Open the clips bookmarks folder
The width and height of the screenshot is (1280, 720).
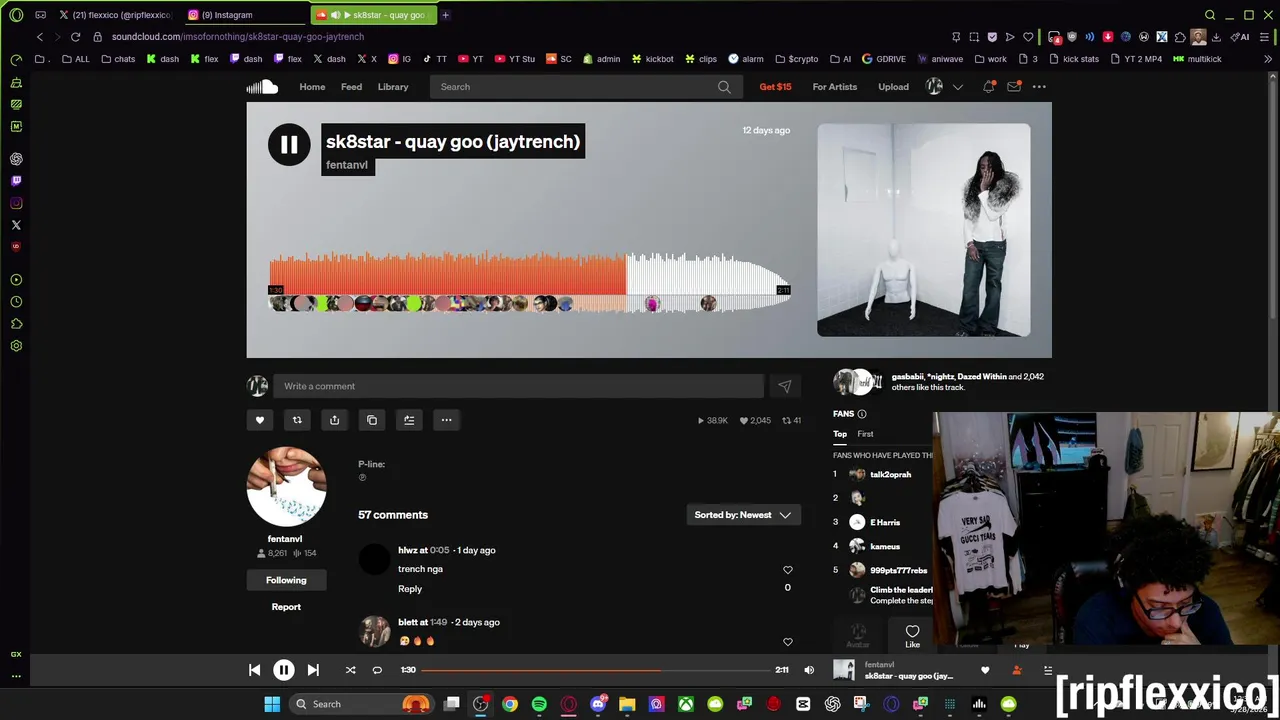point(700,59)
